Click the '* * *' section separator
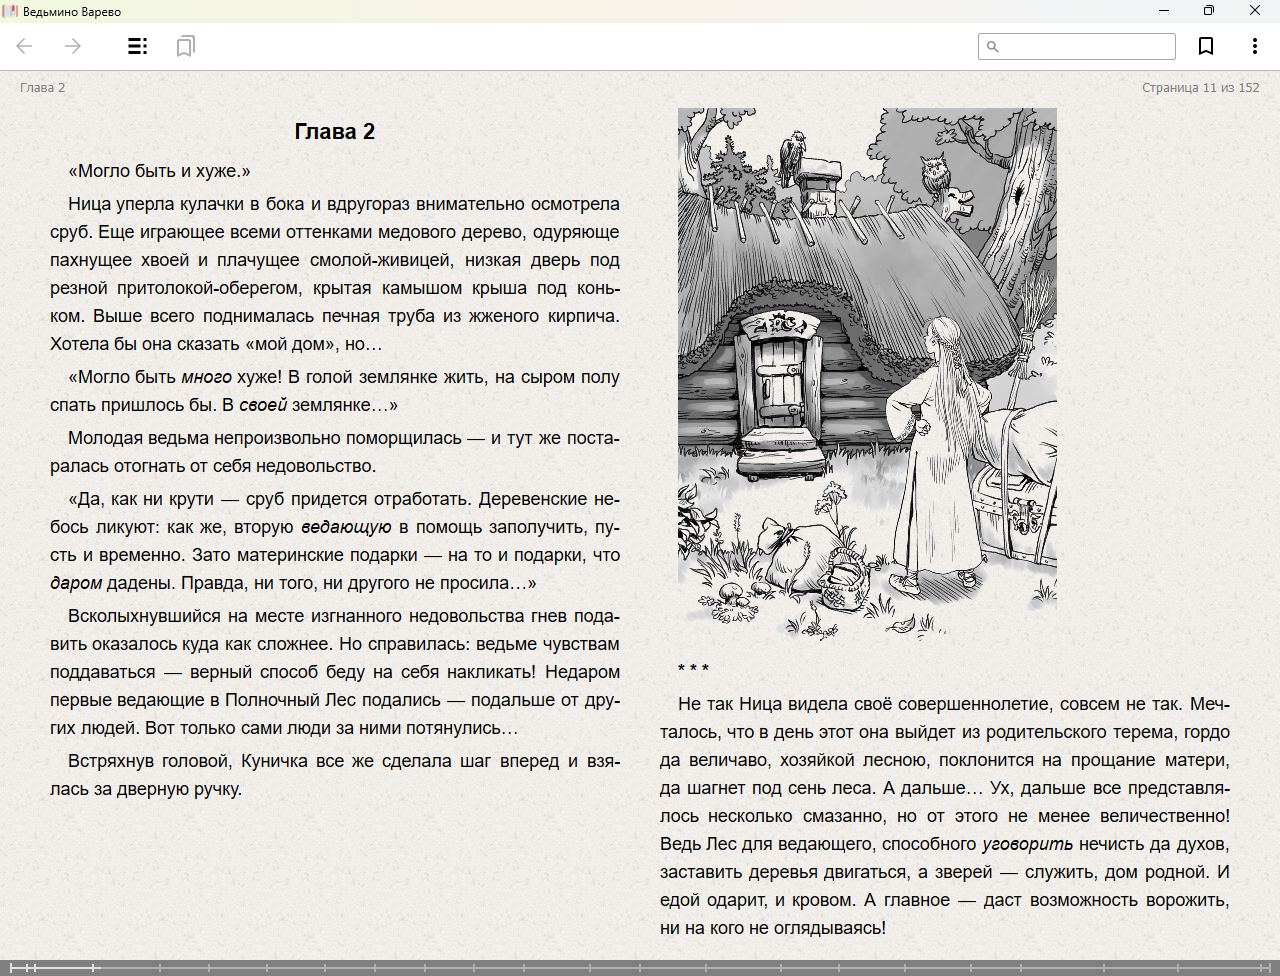The width and height of the screenshot is (1280, 976). [x=693, y=669]
